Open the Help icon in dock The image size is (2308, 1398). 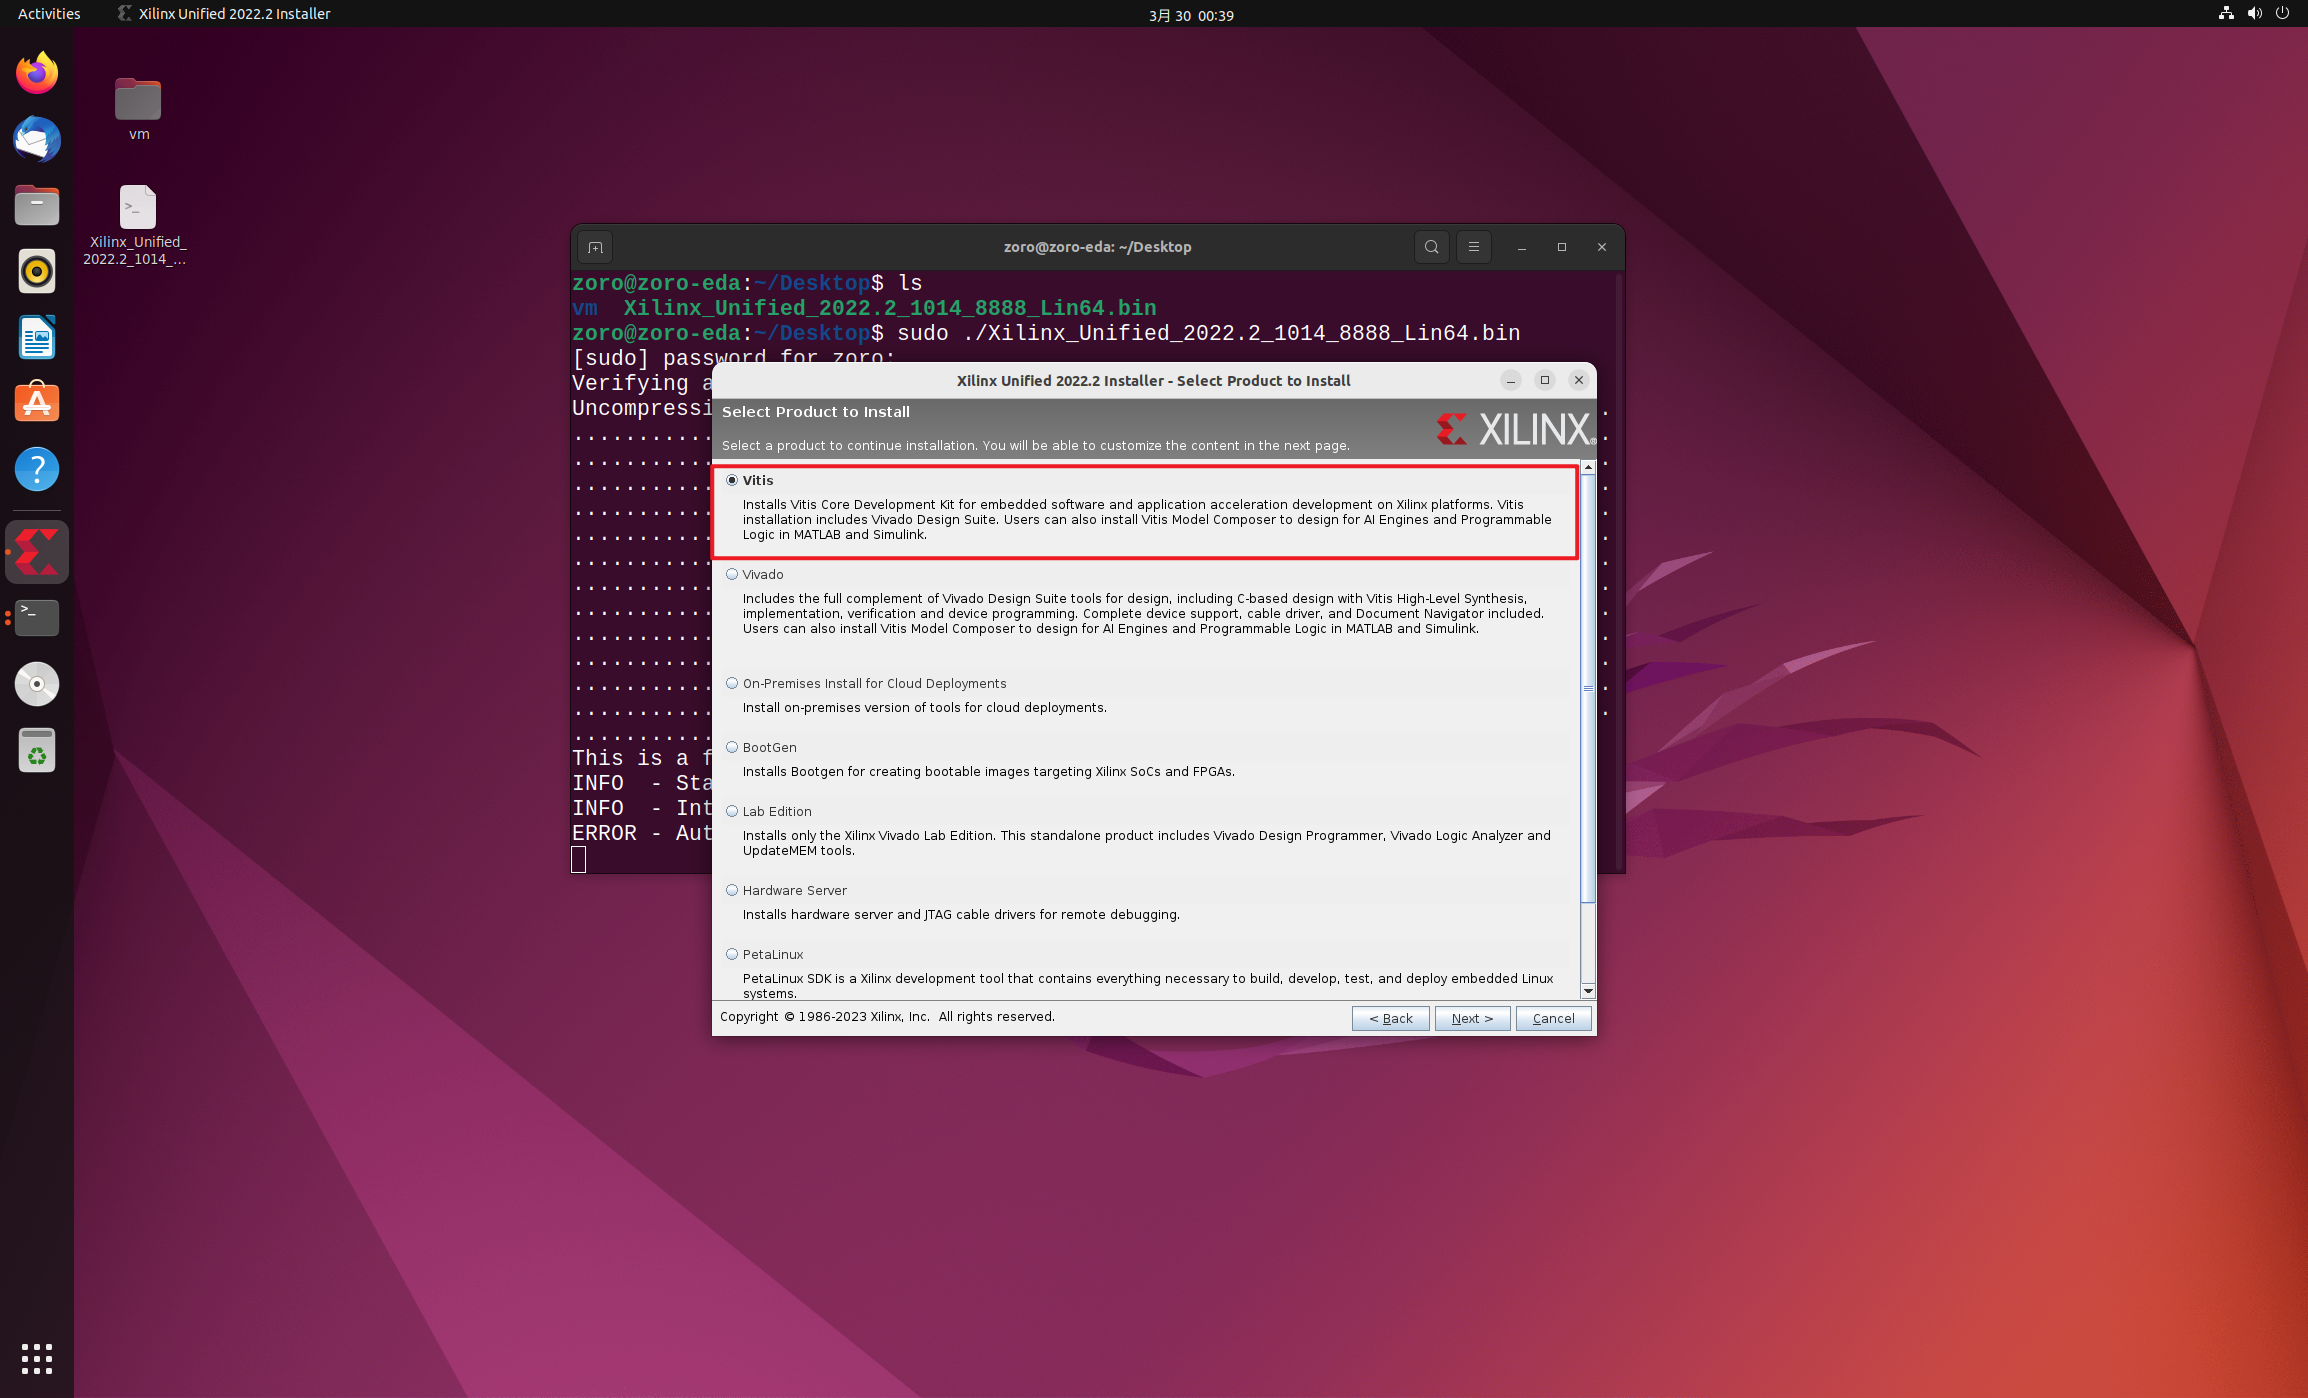pos(37,469)
